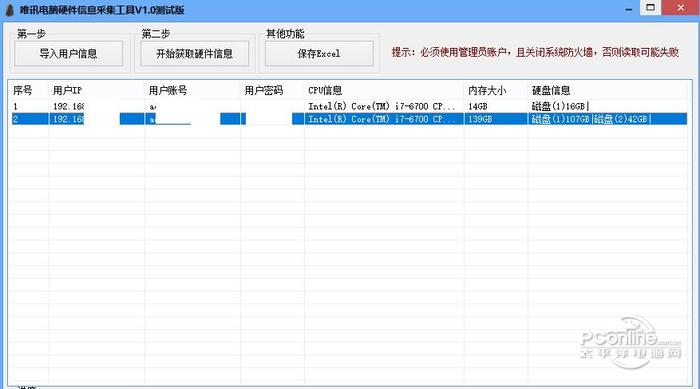Viewport: 700px width, 389px height.
Task: Click the CPU信息 column header
Action: [325, 91]
